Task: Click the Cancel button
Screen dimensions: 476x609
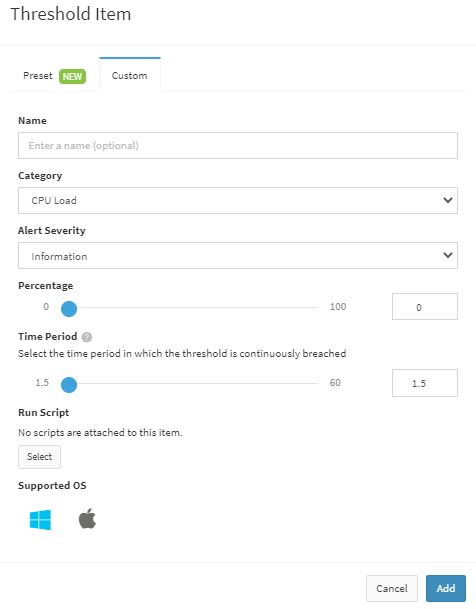Action: [392, 588]
